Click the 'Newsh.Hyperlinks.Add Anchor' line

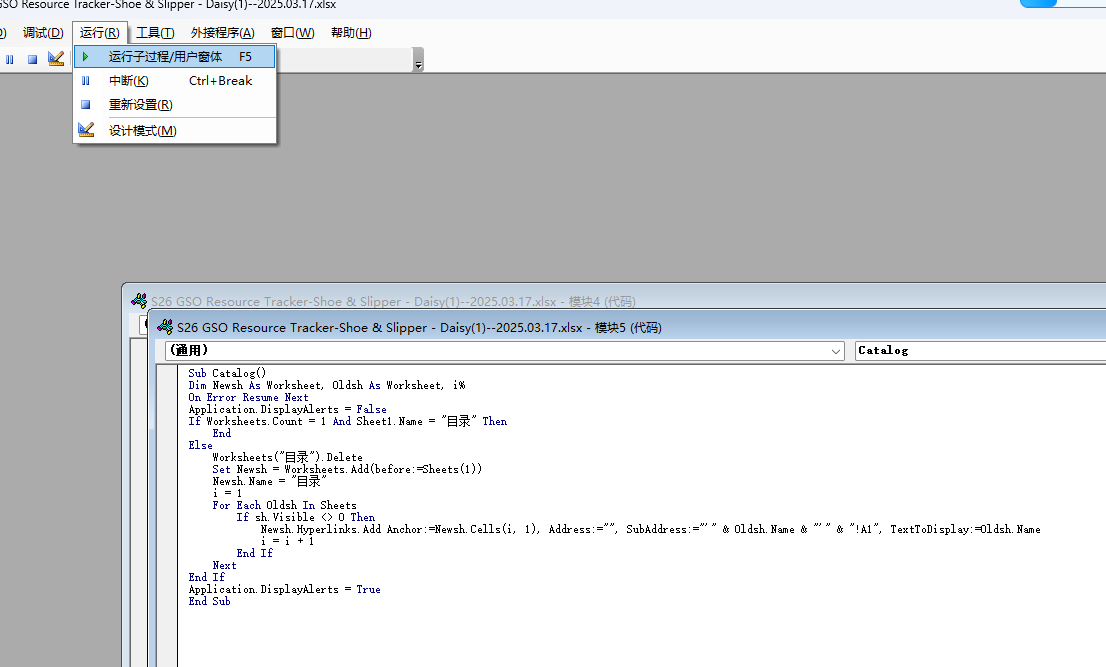pos(650,529)
